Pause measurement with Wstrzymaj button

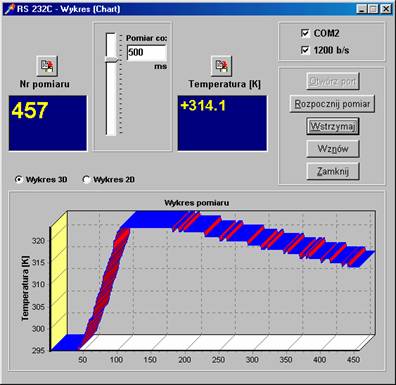[333, 126]
